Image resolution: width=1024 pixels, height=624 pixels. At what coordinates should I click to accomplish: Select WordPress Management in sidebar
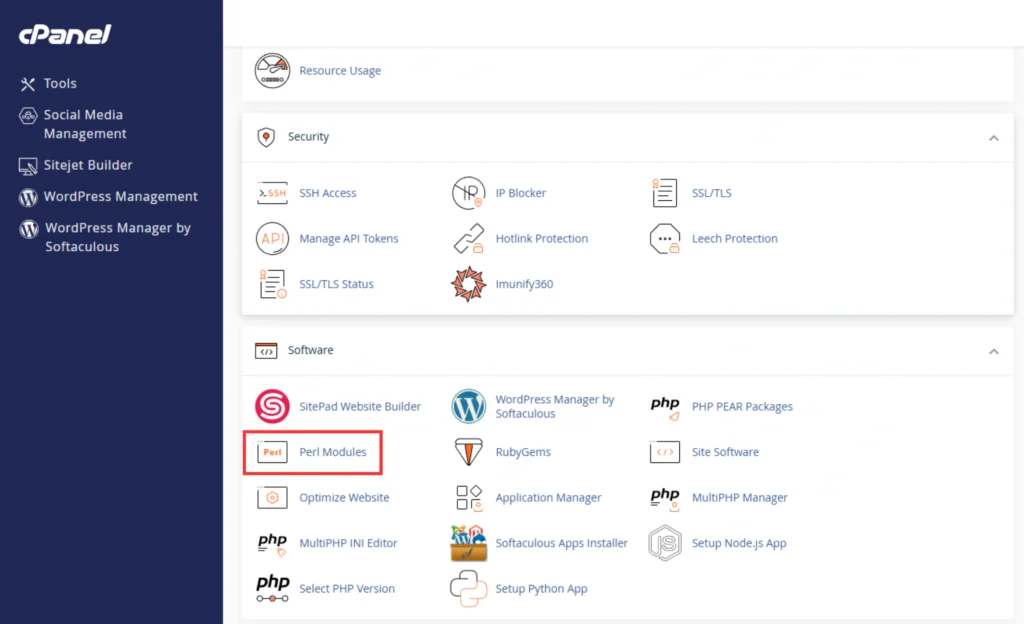coord(121,196)
